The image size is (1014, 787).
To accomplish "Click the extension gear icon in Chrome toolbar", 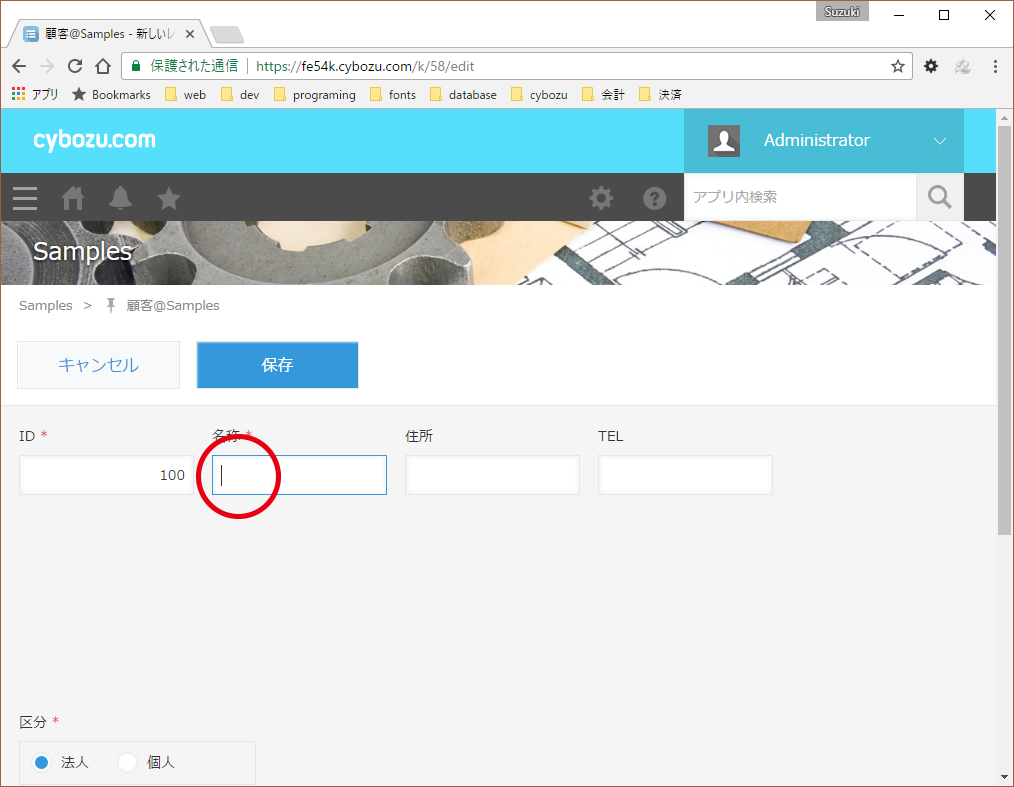I will [x=931, y=66].
